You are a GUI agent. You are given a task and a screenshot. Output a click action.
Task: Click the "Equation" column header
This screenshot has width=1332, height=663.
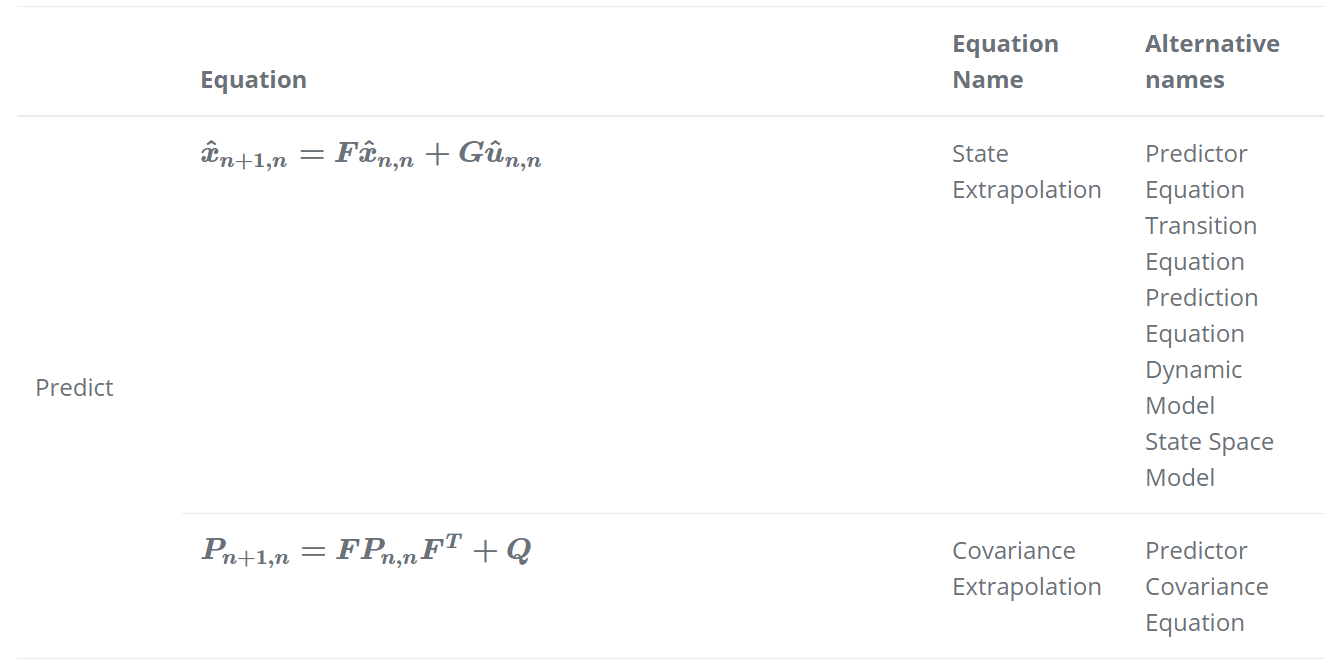pos(253,80)
